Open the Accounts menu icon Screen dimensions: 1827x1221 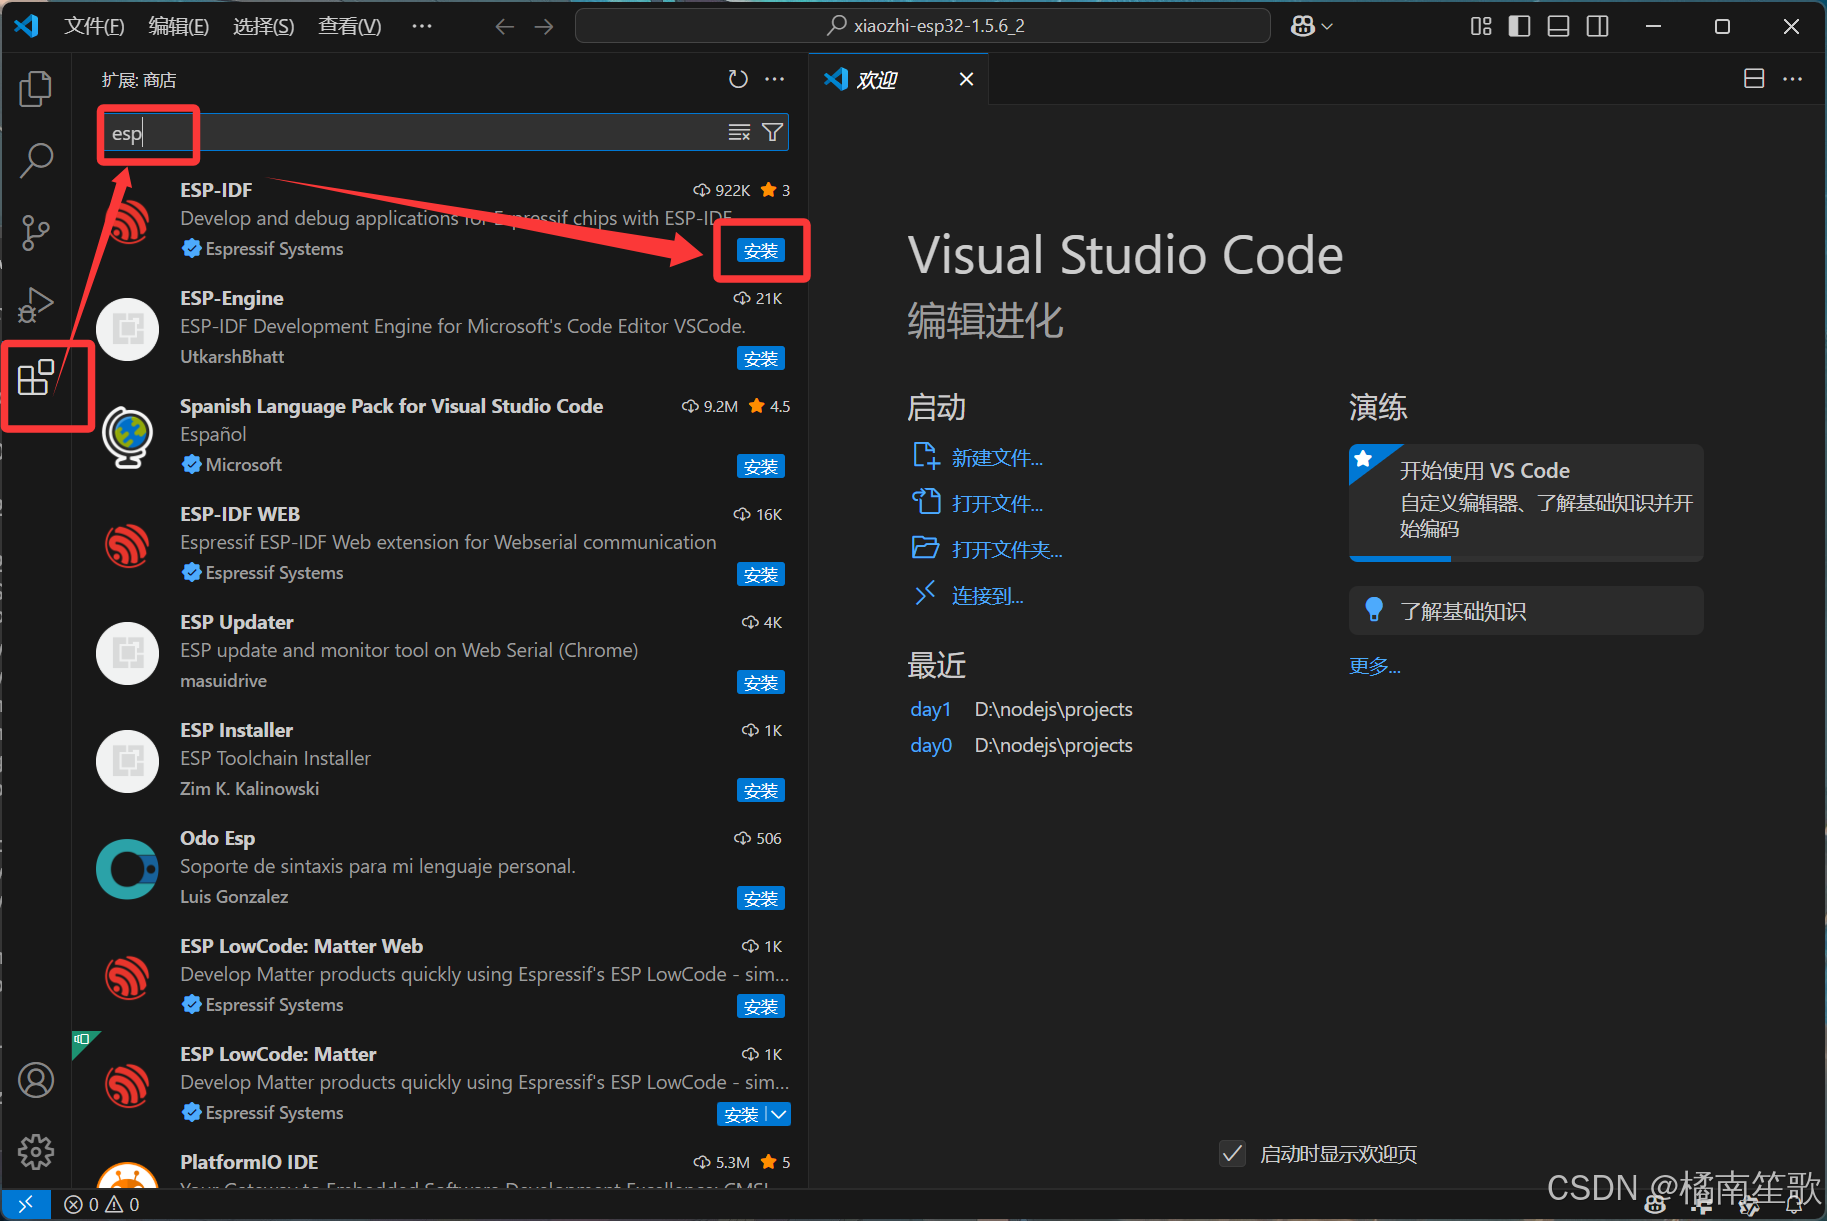click(x=36, y=1080)
